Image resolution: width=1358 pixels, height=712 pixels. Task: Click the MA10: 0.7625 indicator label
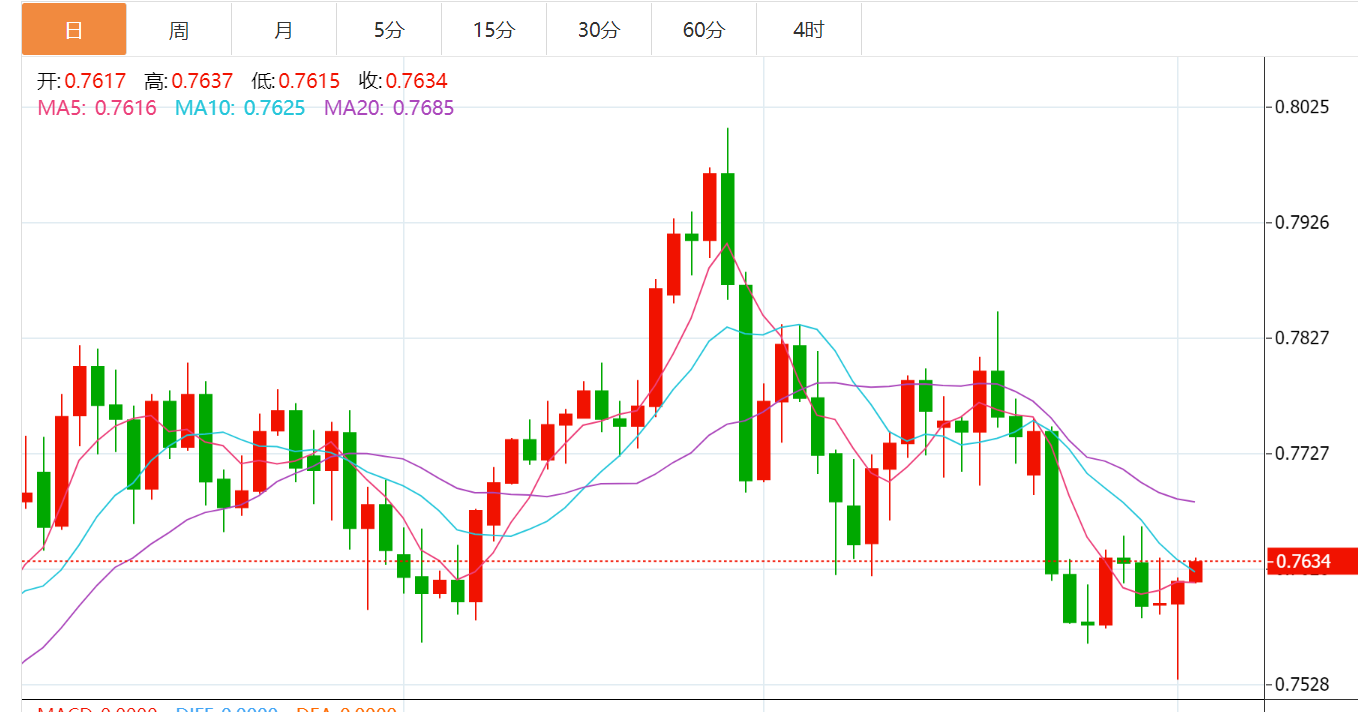click(240, 108)
